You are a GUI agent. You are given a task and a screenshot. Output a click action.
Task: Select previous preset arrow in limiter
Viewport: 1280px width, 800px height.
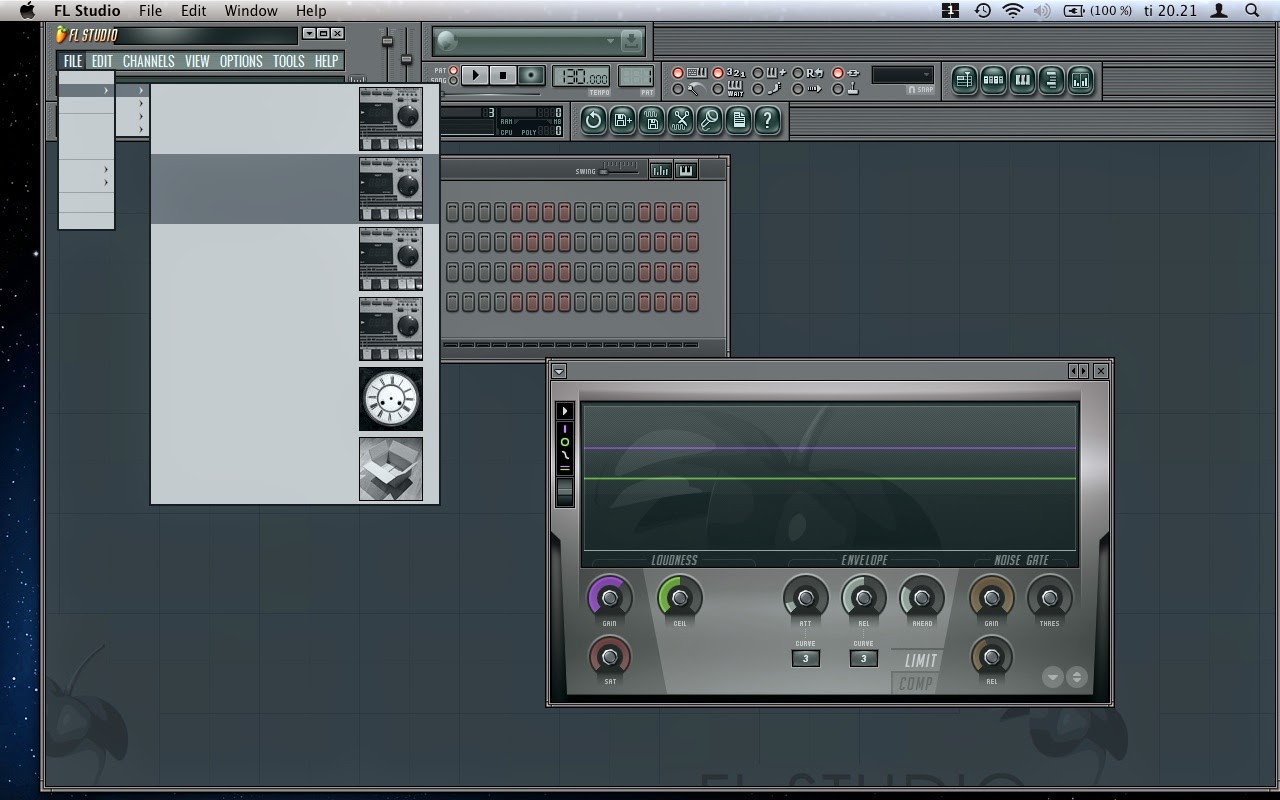[x=1075, y=371]
